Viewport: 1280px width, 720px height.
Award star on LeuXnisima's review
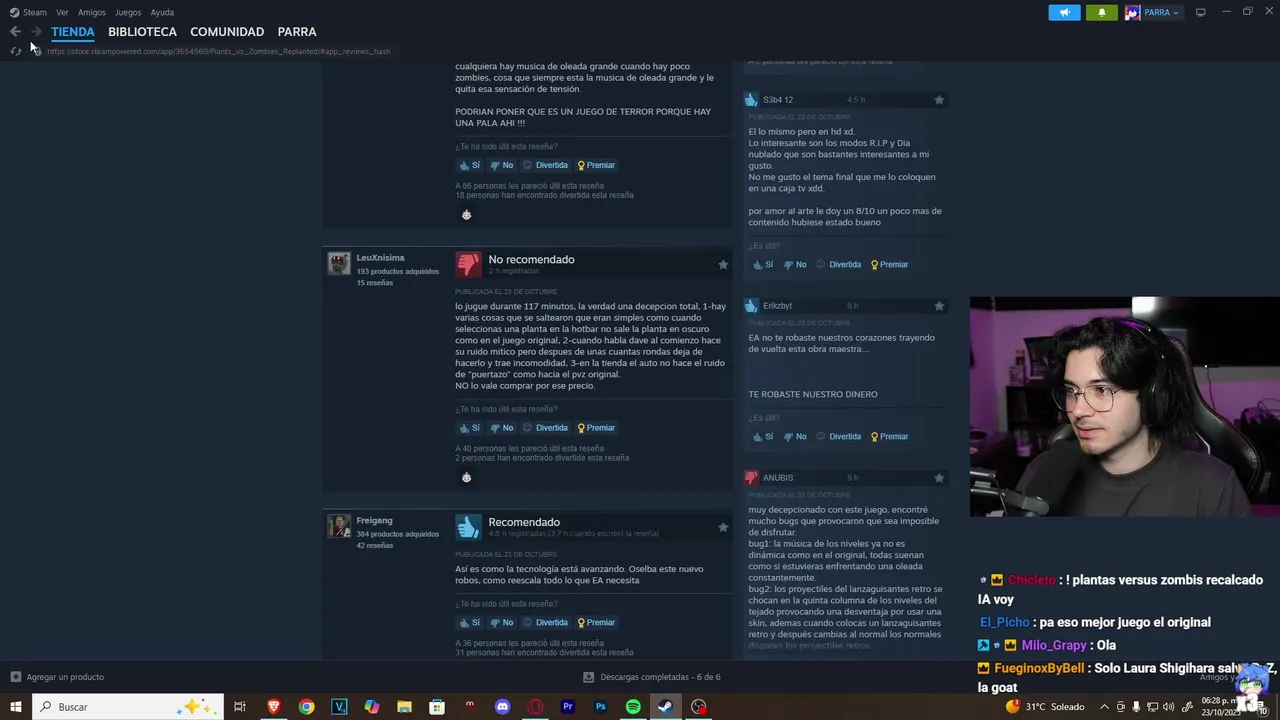723,265
